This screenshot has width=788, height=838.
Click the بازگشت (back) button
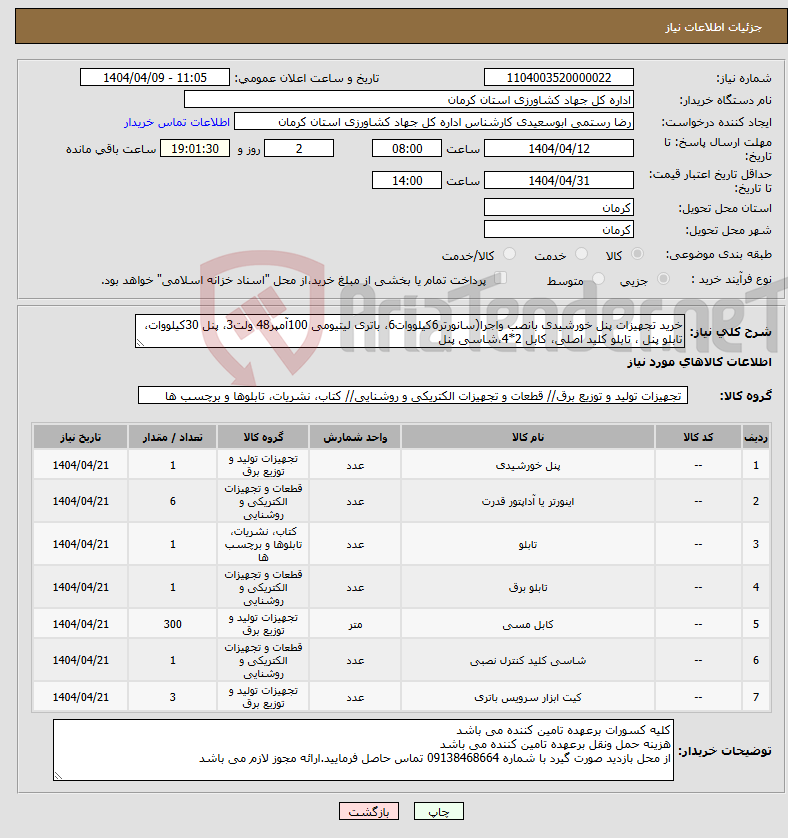pyautogui.click(x=368, y=811)
